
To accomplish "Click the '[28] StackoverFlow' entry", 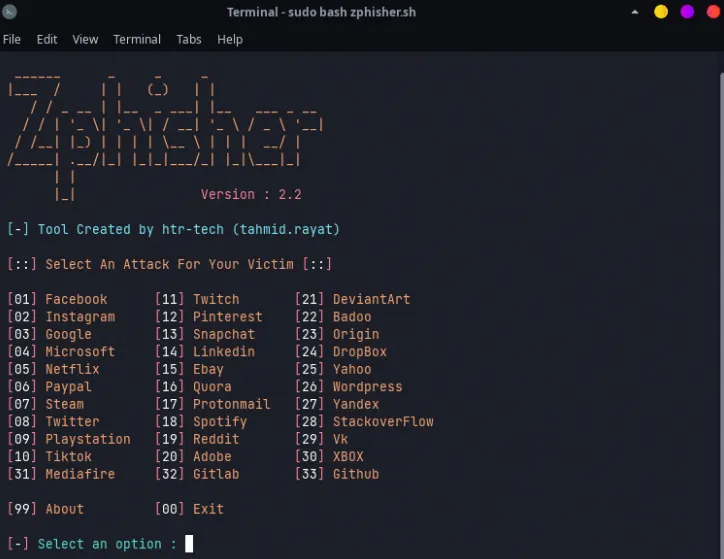I will (364, 421).
